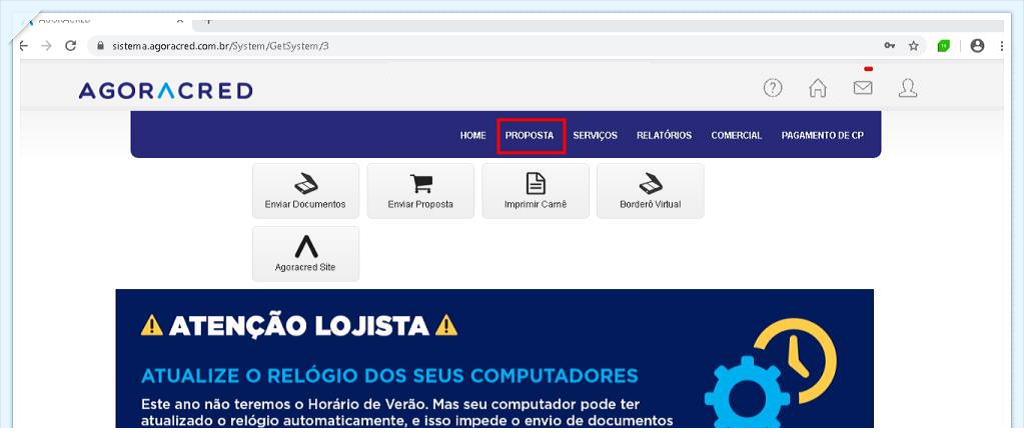Open the saved password key icon
The width and height of the screenshot is (1024, 433).
889,46
